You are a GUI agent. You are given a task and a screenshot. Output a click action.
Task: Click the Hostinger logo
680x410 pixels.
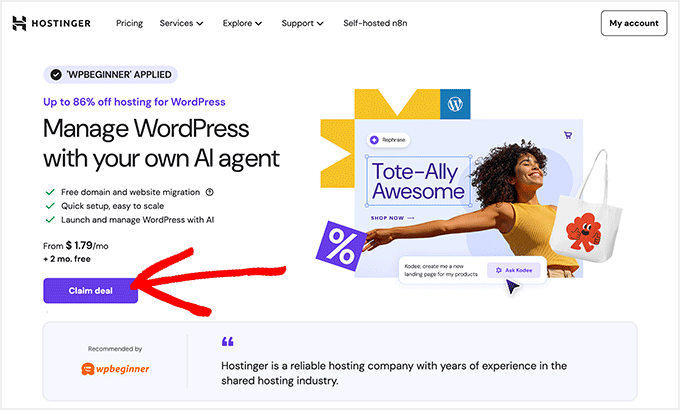click(52, 23)
